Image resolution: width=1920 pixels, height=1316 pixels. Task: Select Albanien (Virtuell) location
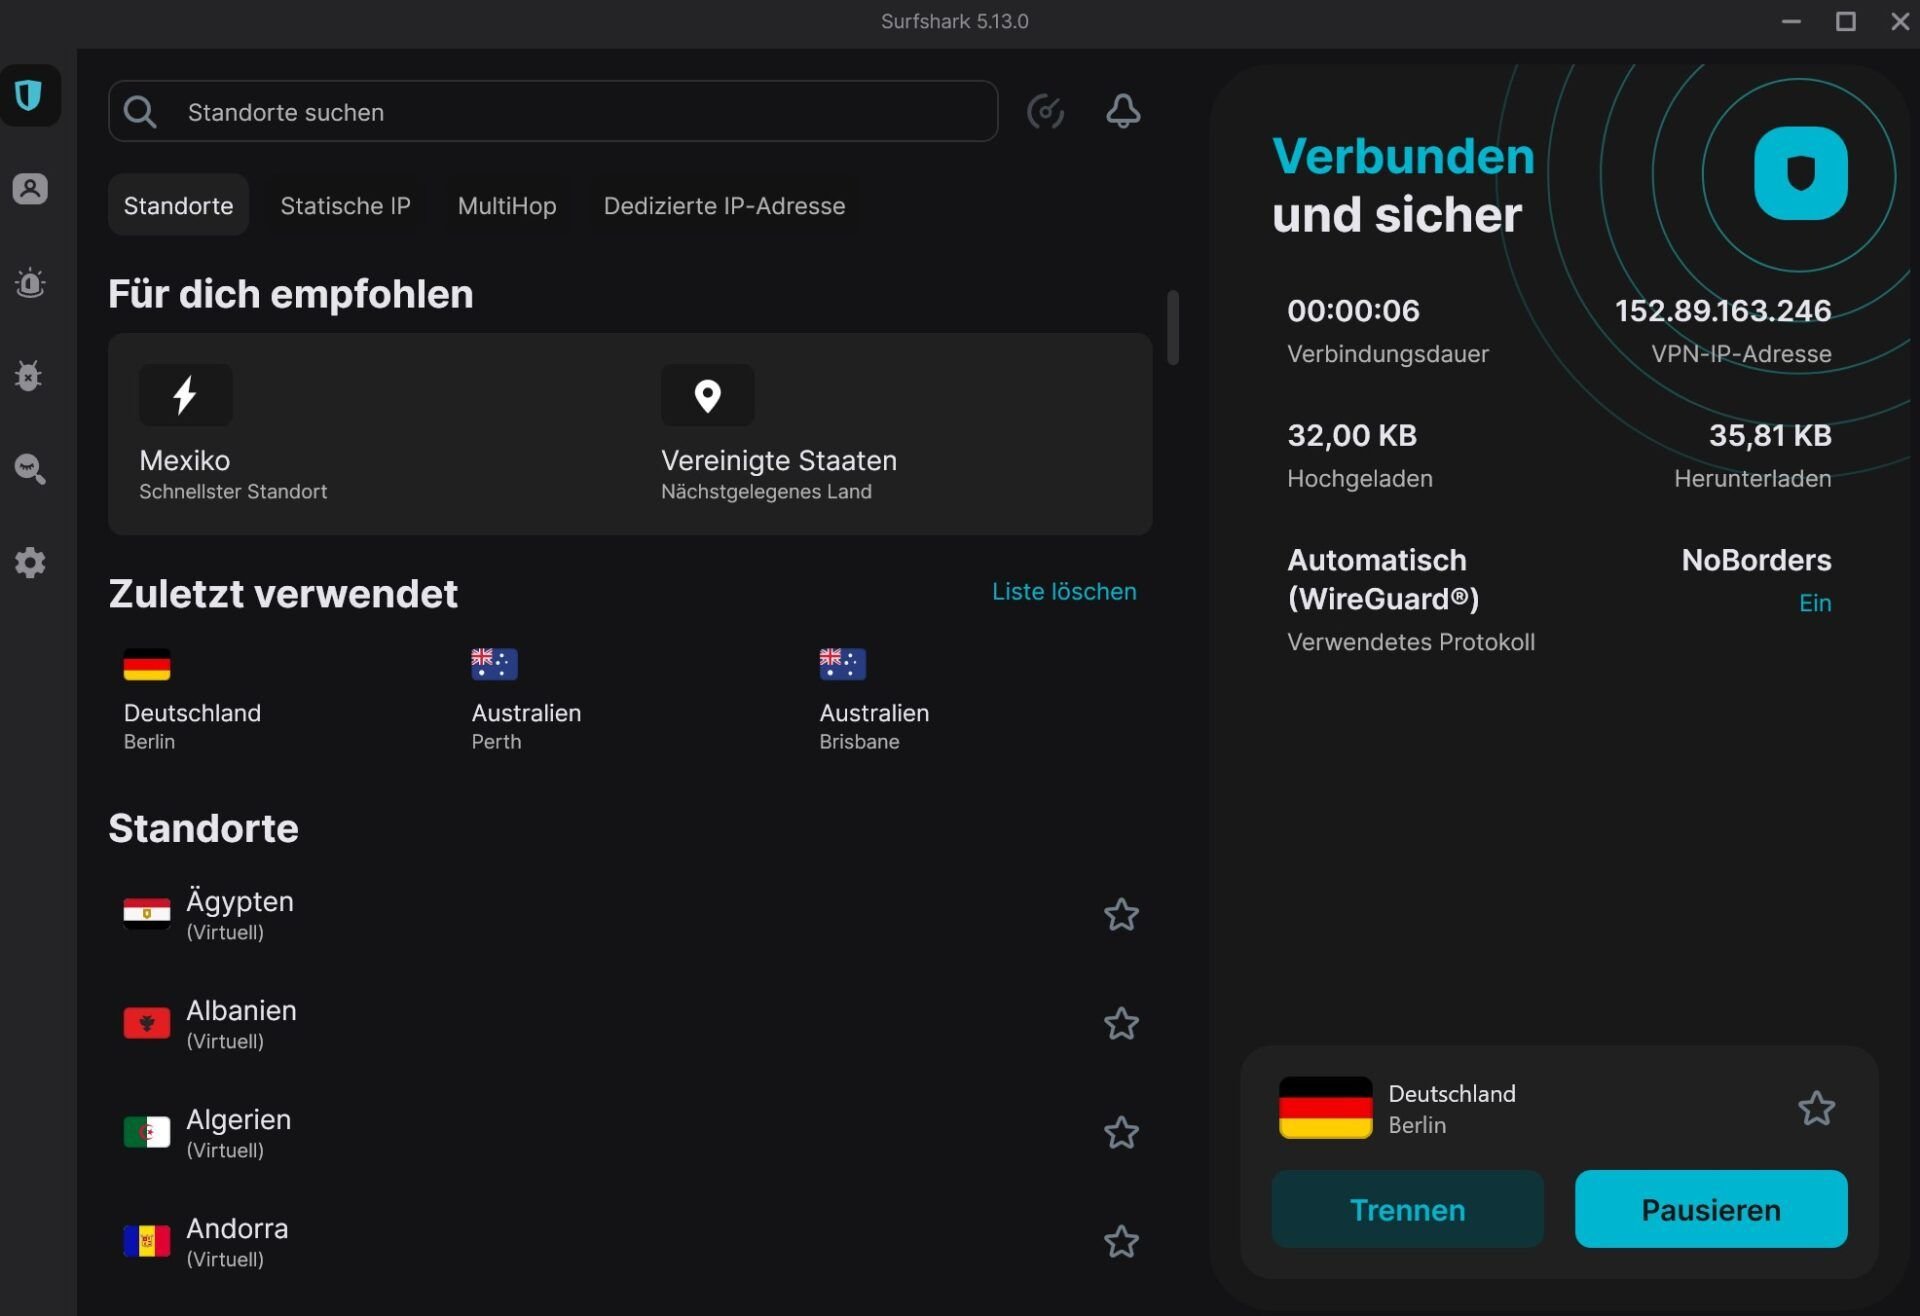point(630,1023)
